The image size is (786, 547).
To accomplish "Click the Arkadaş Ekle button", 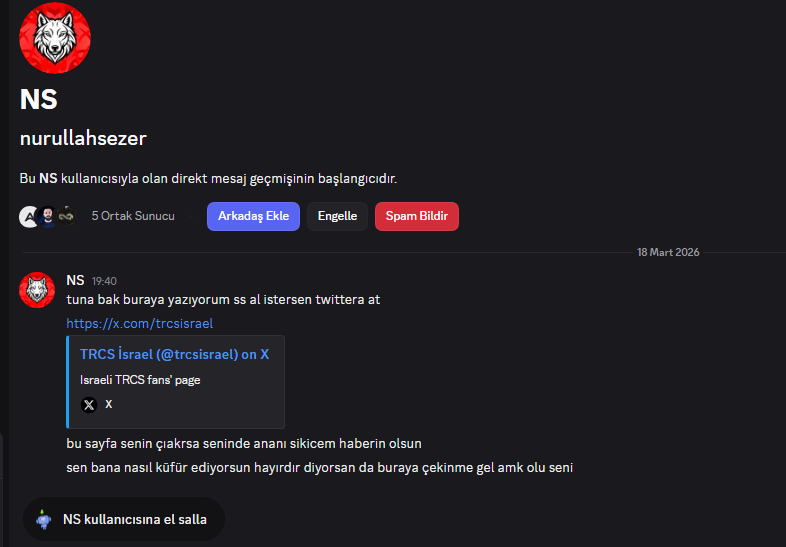I will click(x=253, y=216).
